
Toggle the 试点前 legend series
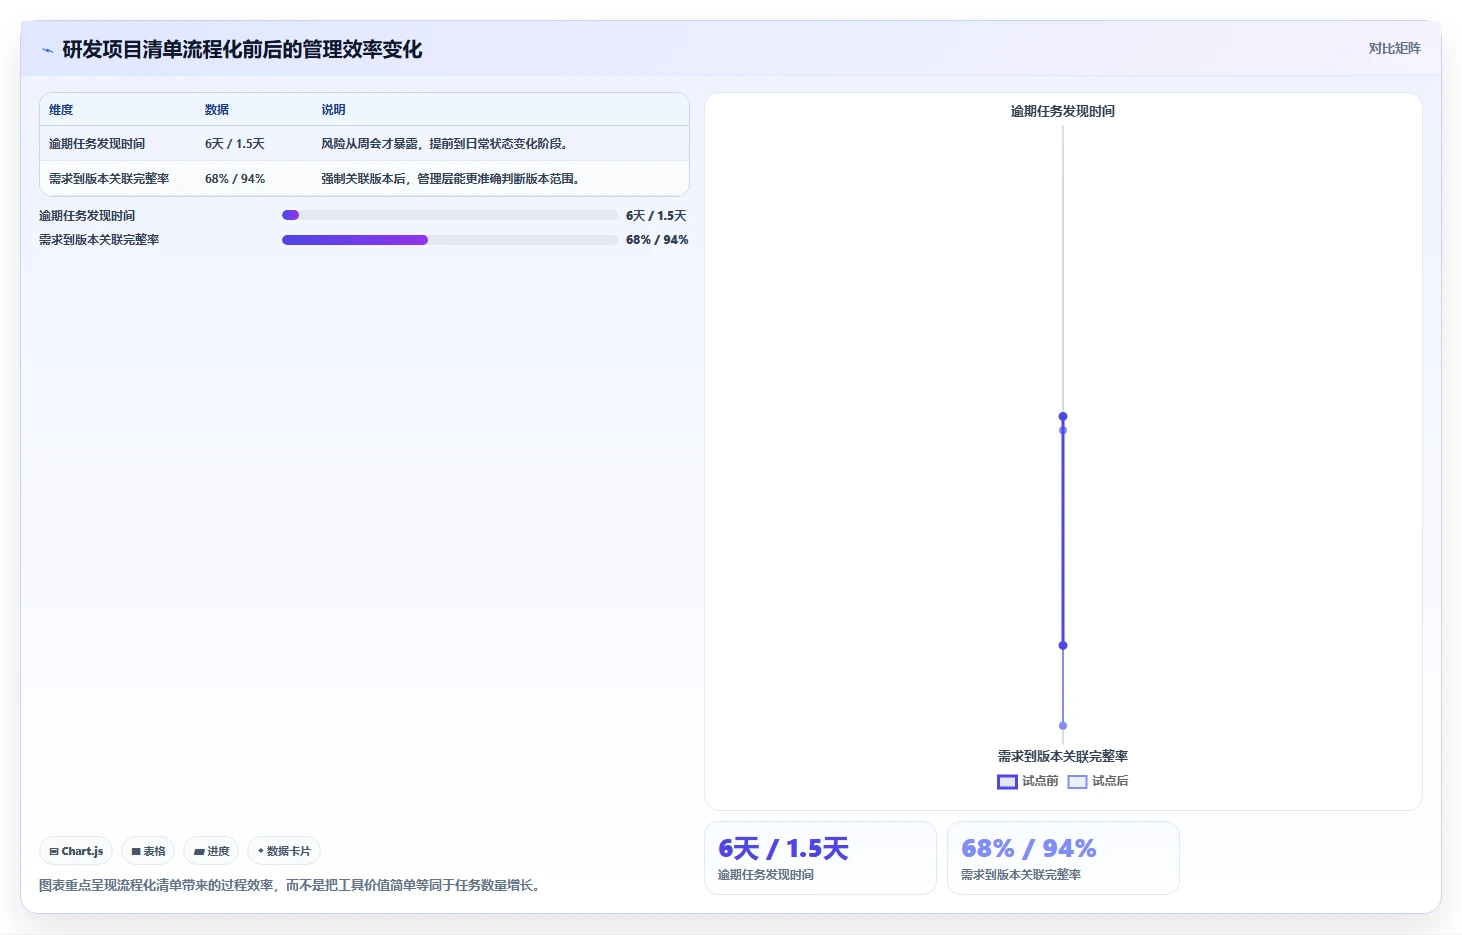coord(1028,781)
